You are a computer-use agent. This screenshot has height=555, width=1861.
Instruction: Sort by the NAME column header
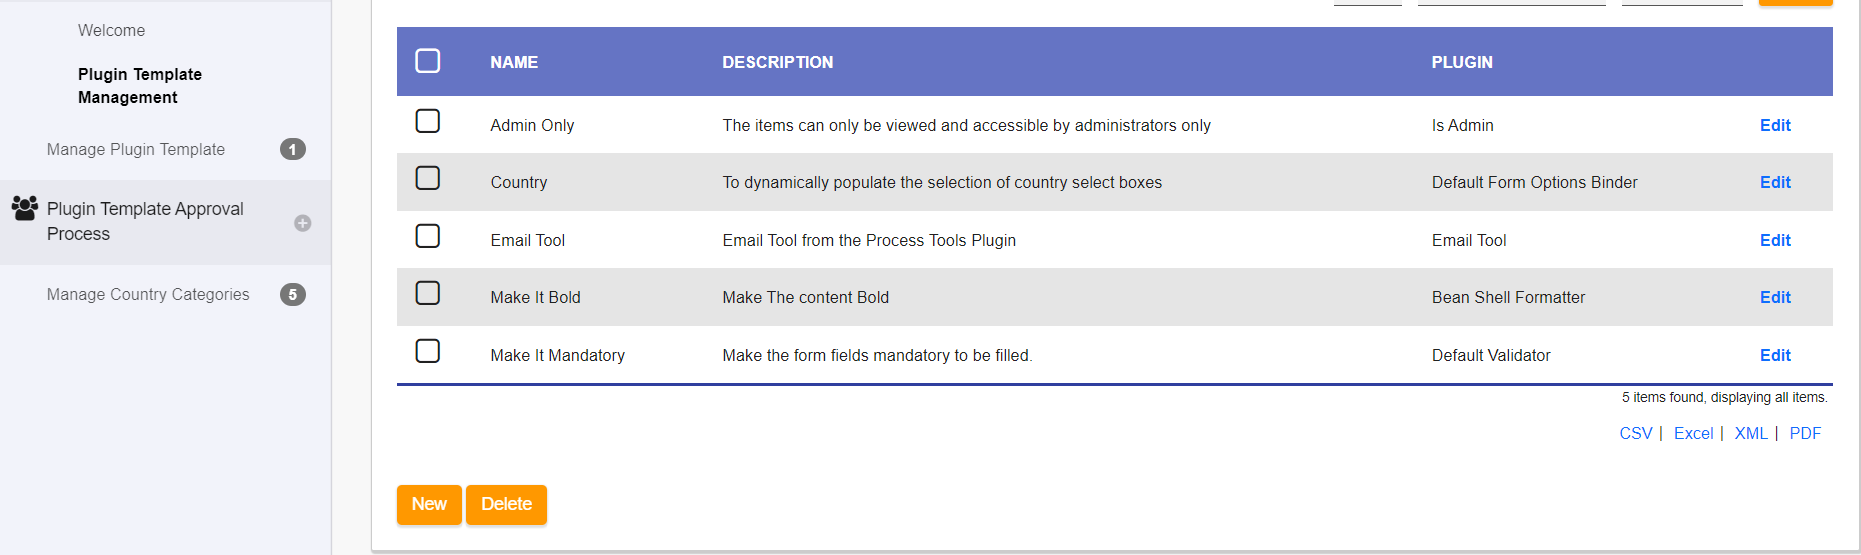(514, 63)
